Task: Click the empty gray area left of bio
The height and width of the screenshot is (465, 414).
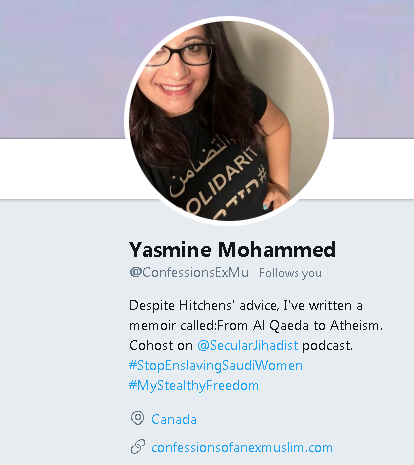Action: pos(63,333)
